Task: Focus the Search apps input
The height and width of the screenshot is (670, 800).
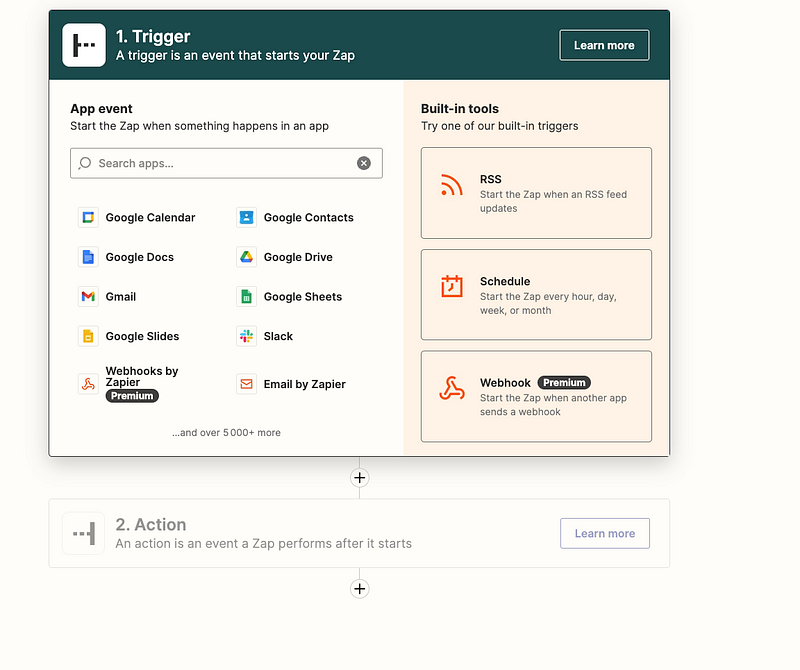Action: pyautogui.click(x=226, y=163)
